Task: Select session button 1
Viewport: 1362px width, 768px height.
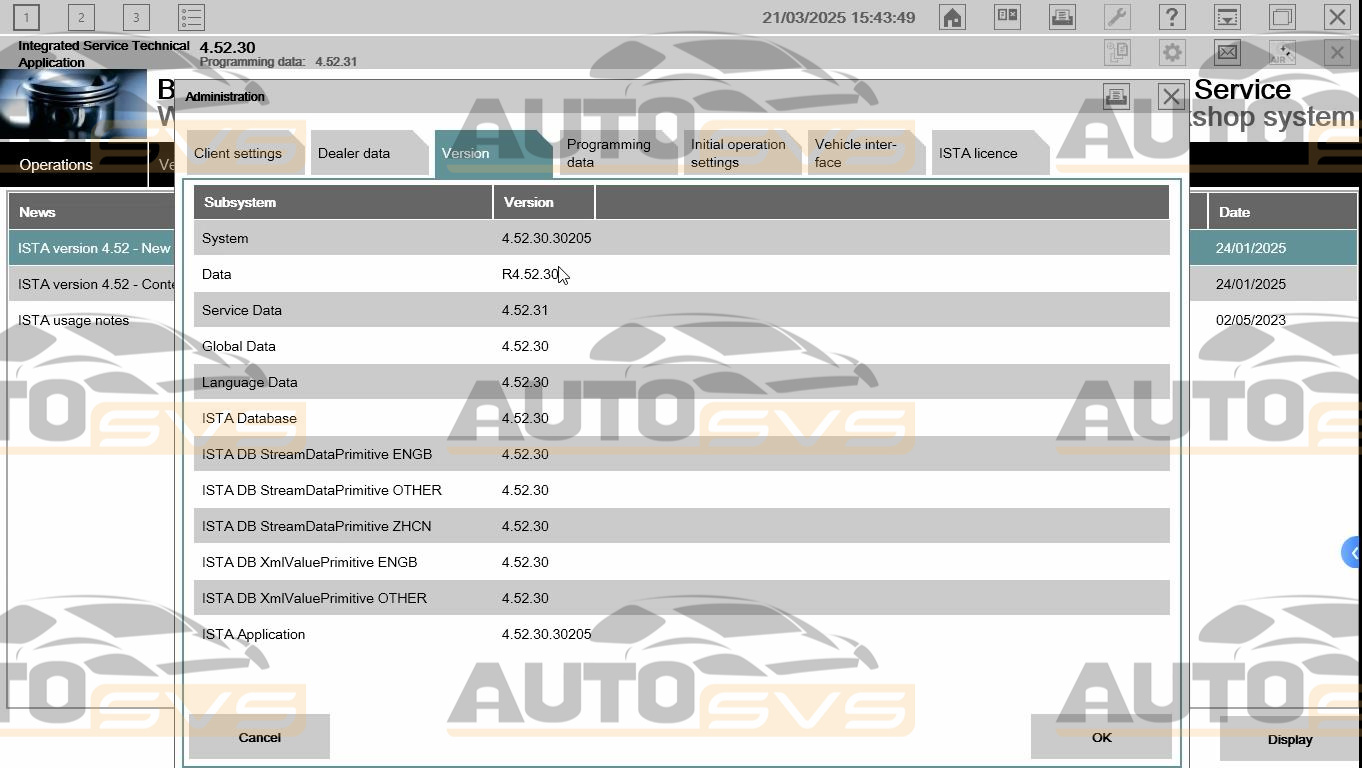Action: pos(26,17)
